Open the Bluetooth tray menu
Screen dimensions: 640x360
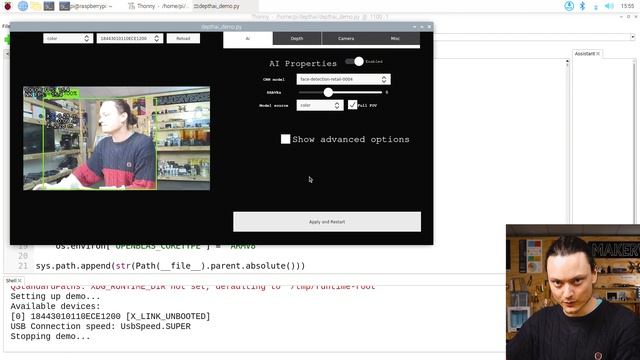click(582, 6)
